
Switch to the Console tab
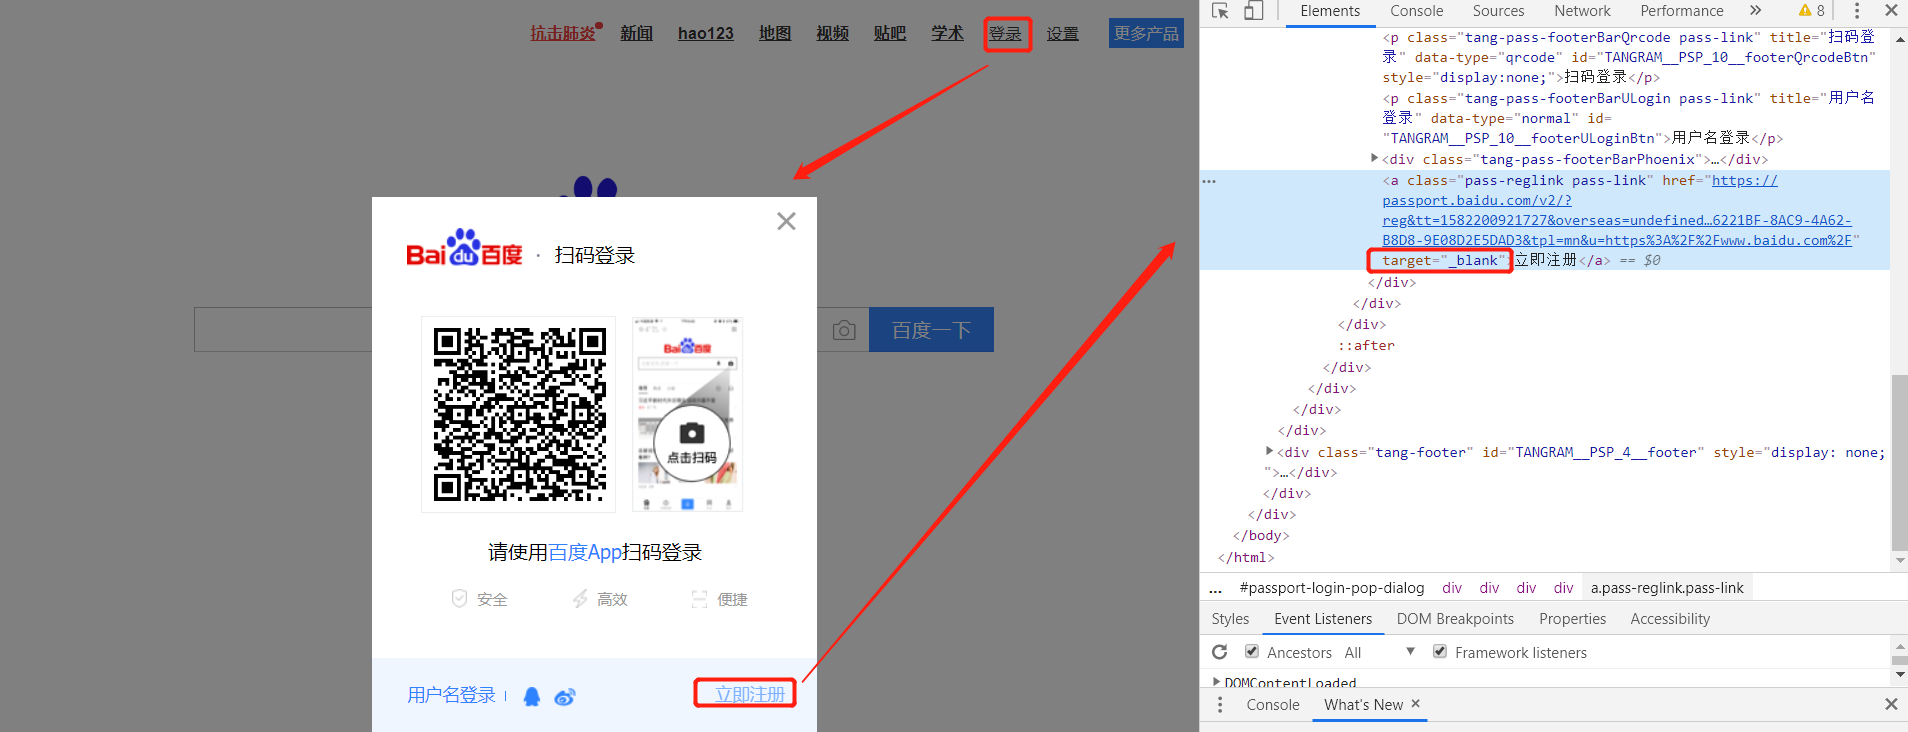coord(1416,11)
